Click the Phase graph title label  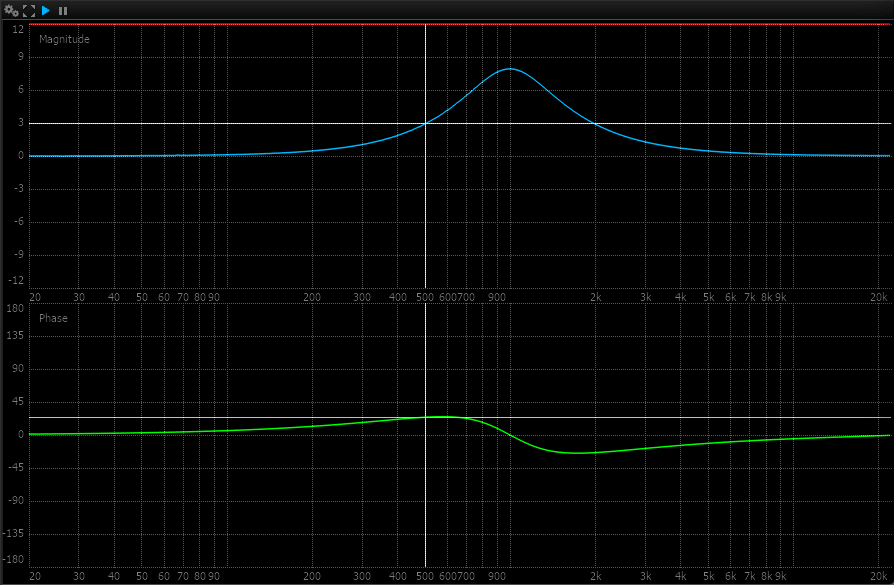(x=53, y=318)
